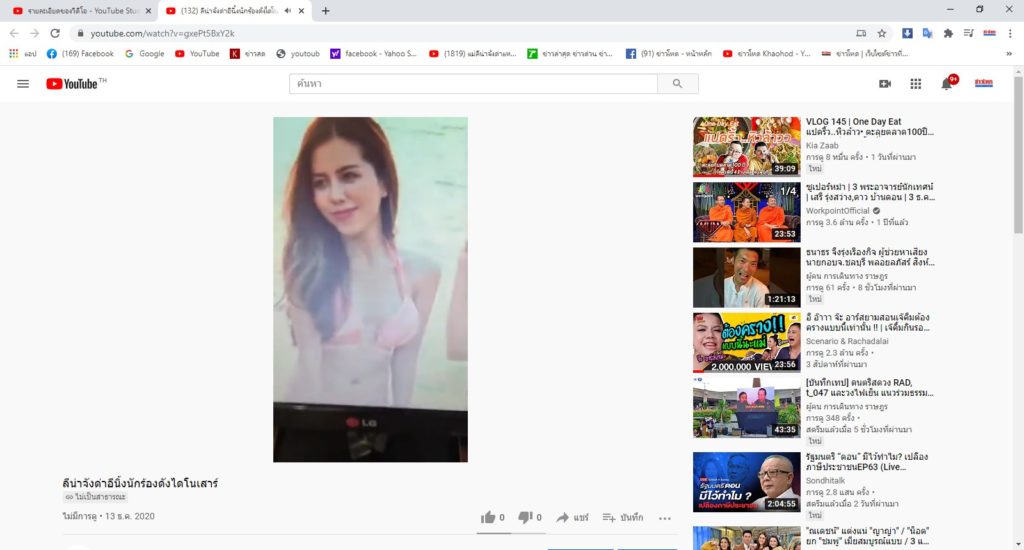Open the Sondhitalk 2:04:55 thumbnail
Viewport: 1024px width, 550px height.
pyautogui.click(x=746, y=482)
